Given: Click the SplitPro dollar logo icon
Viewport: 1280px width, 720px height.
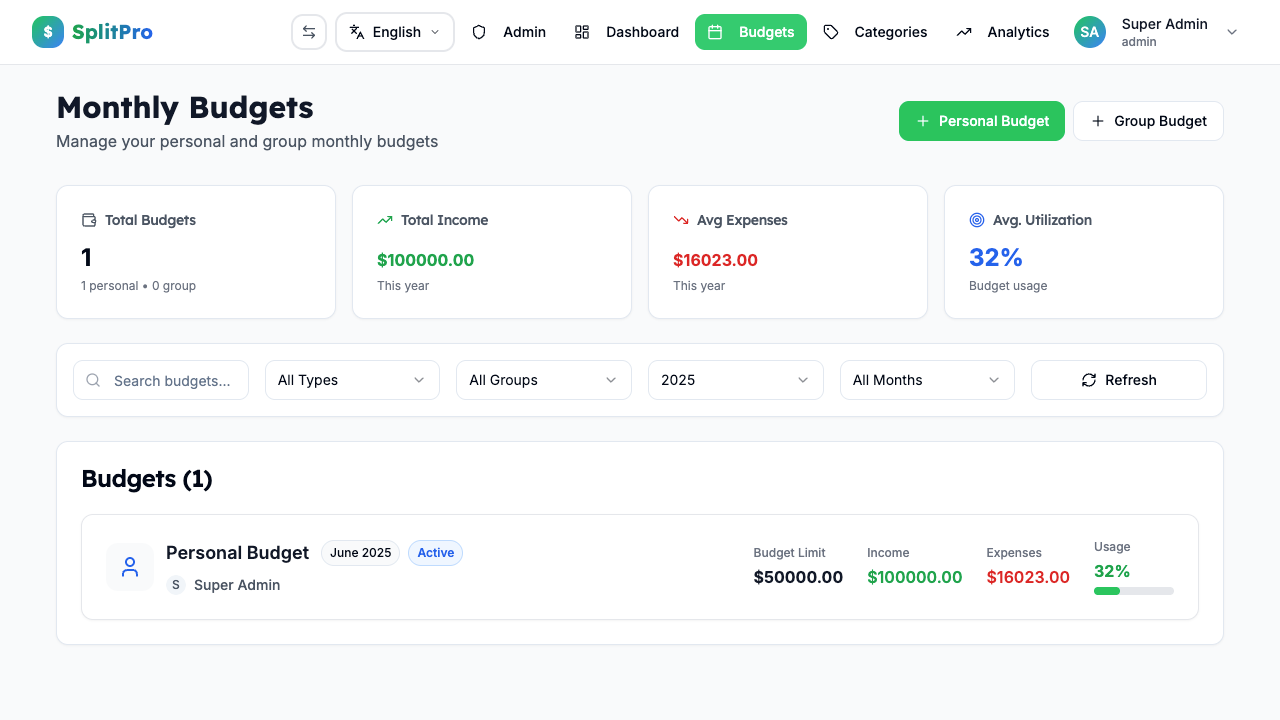Looking at the screenshot, I should 47,32.
